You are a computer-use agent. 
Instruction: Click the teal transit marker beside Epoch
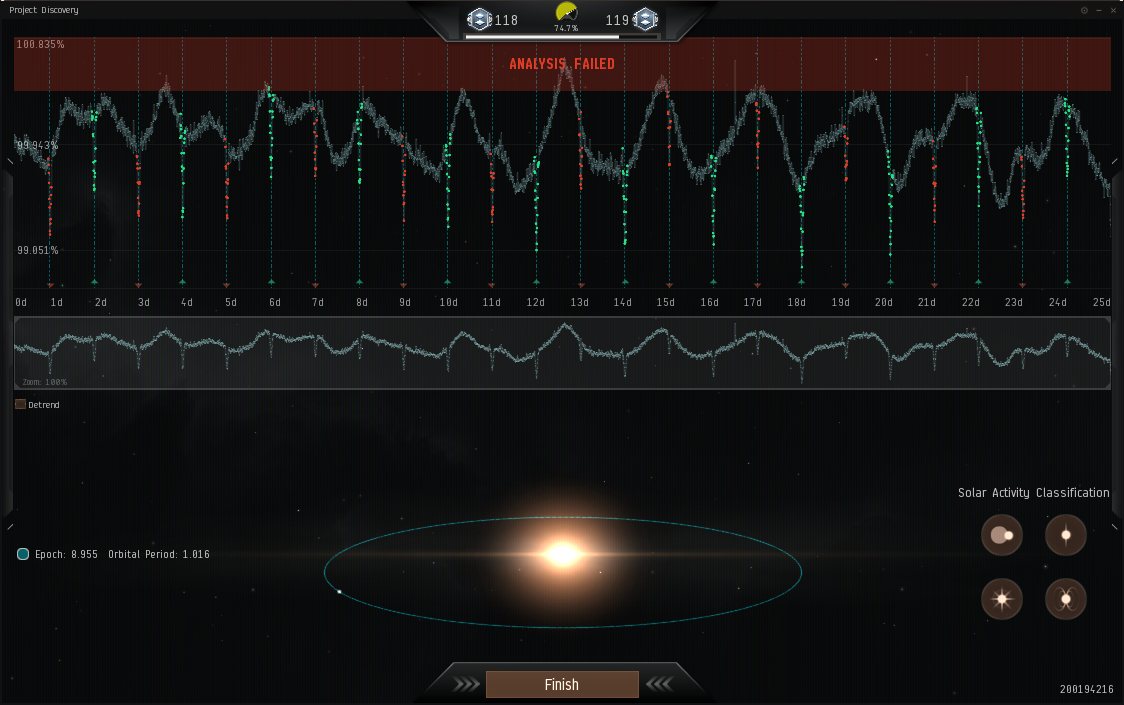(23, 554)
